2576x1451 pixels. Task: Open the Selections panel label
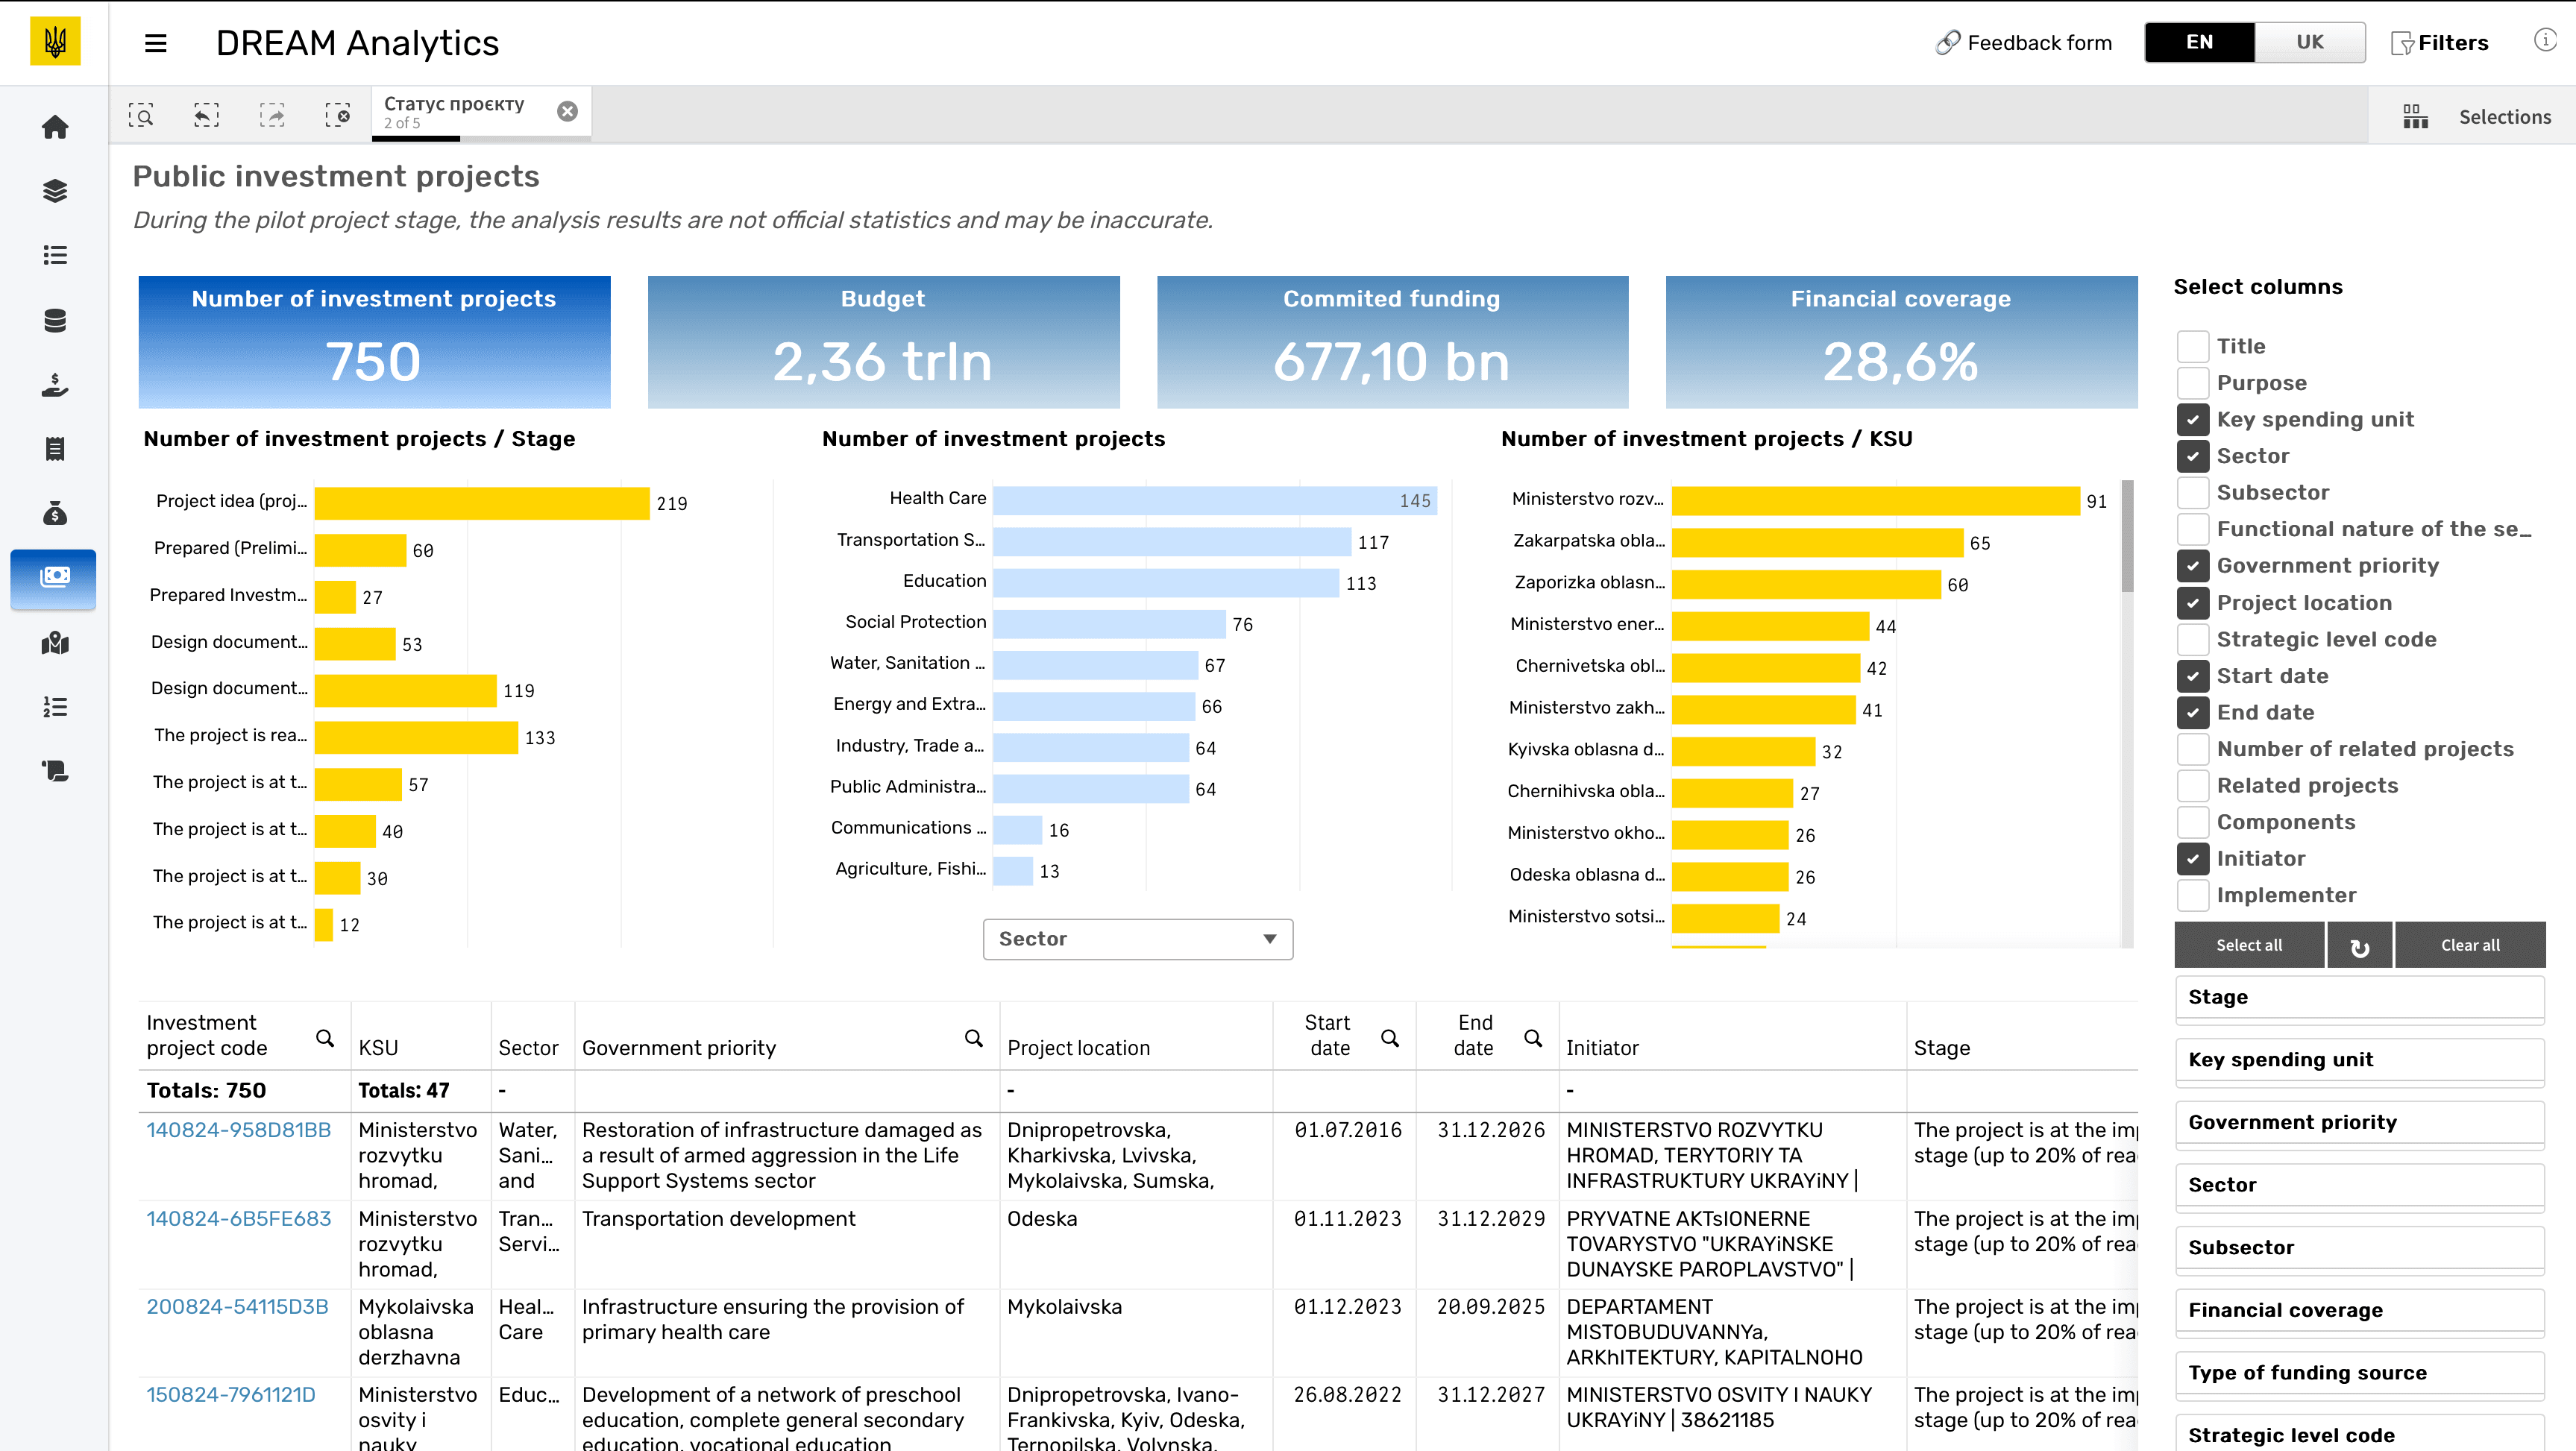pos(2504,117)
